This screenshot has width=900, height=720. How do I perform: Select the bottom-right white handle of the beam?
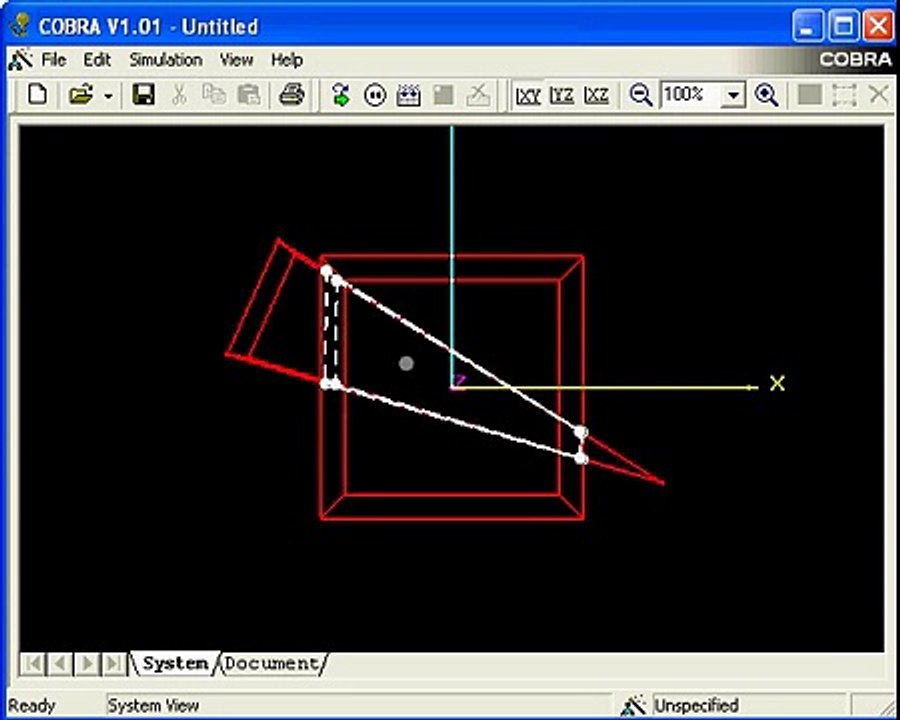coord(581,458)
